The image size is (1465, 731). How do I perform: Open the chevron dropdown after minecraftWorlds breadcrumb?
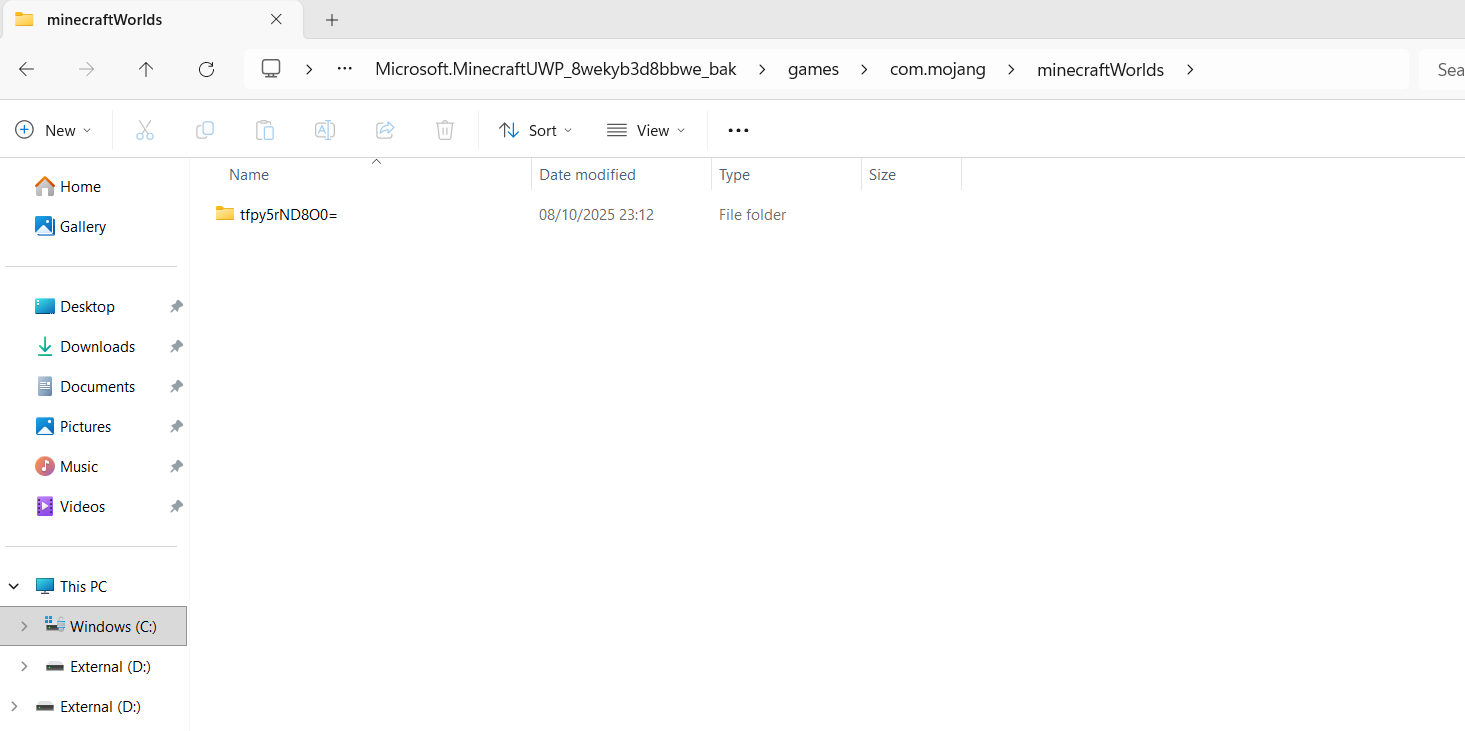point(1190,69)
